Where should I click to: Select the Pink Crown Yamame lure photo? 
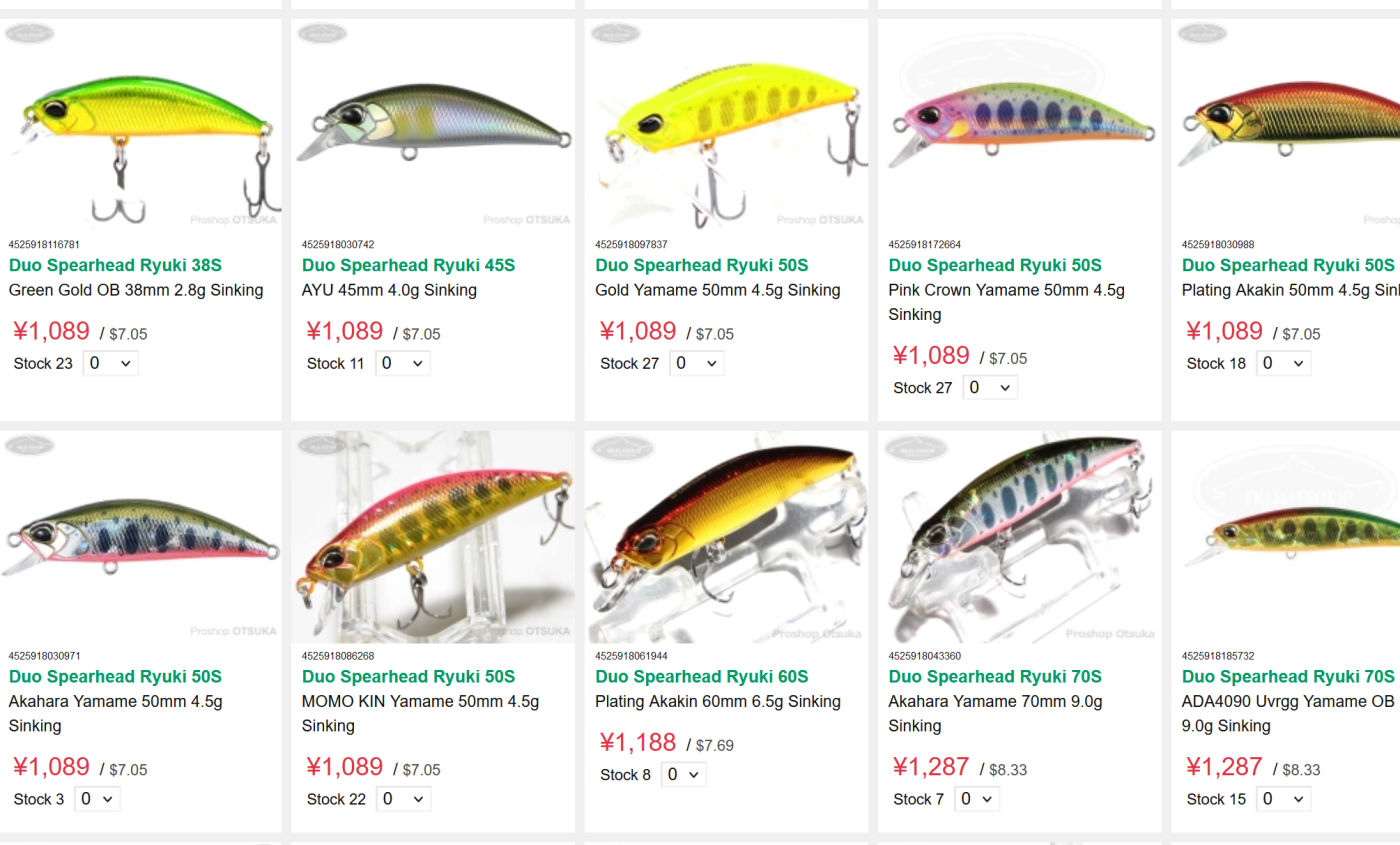pyautogui.click(x=1020, y=125)
